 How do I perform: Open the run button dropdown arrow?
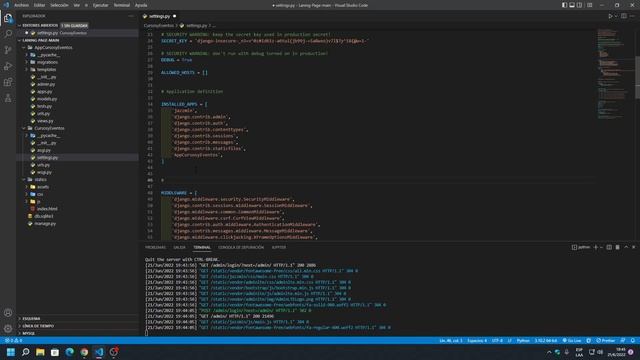click(616, 16)
